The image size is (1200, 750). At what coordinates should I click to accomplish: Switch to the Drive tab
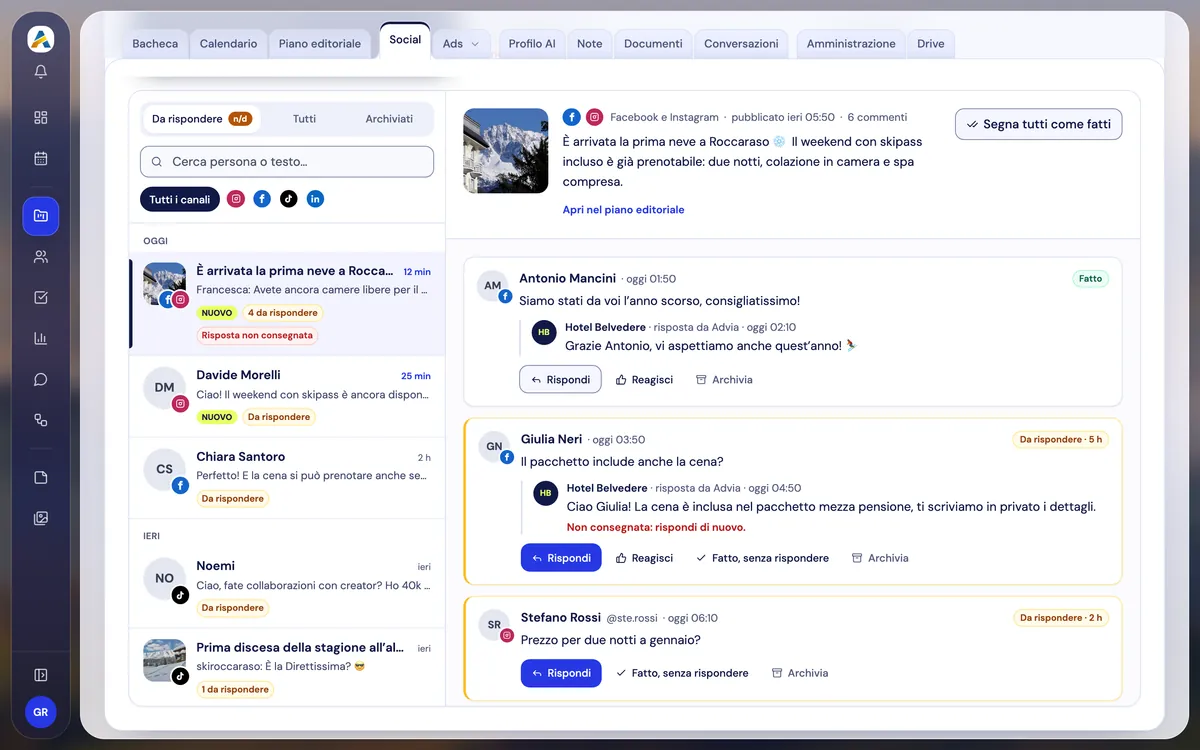click(931, 44)
